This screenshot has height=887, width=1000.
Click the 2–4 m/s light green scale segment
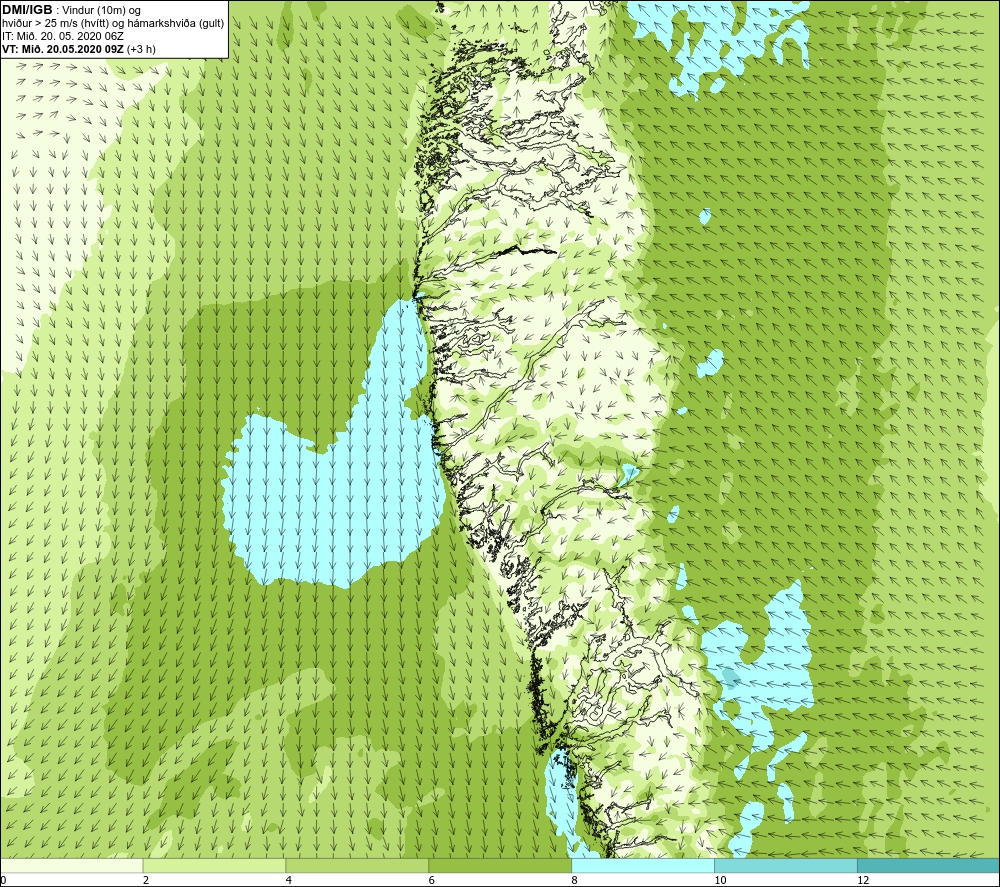pos(214,865)
